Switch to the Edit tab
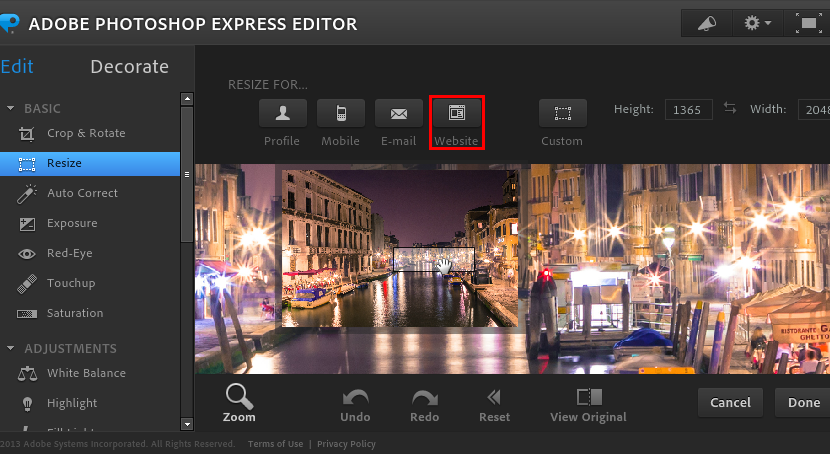 pyautogui.click(x=17, y=67)
